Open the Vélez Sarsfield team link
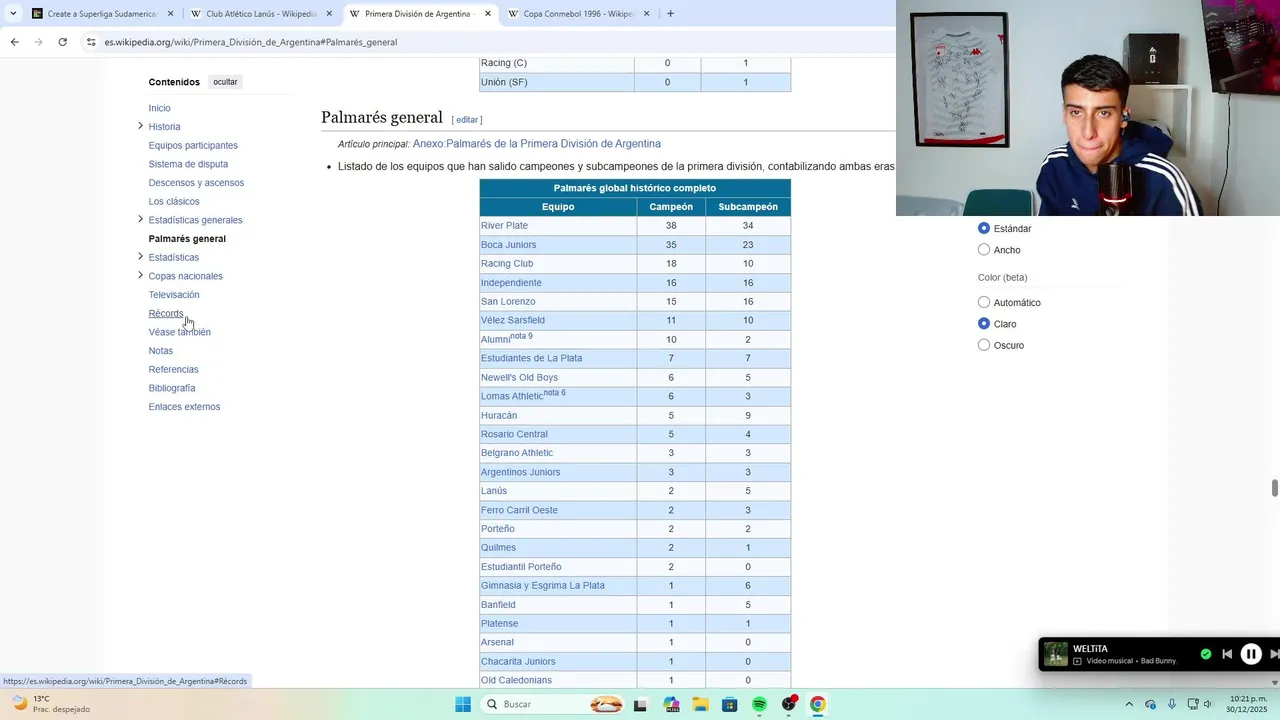 (x=513, y=320)
